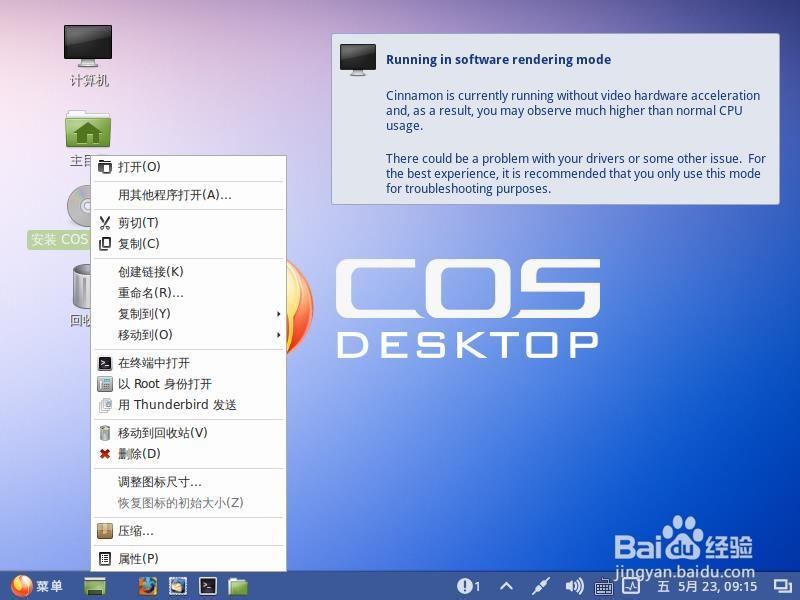The image size is (800, 600).
Task: Open the clock showing 5月 23, 09:15
Action: (x=708, y=586)
